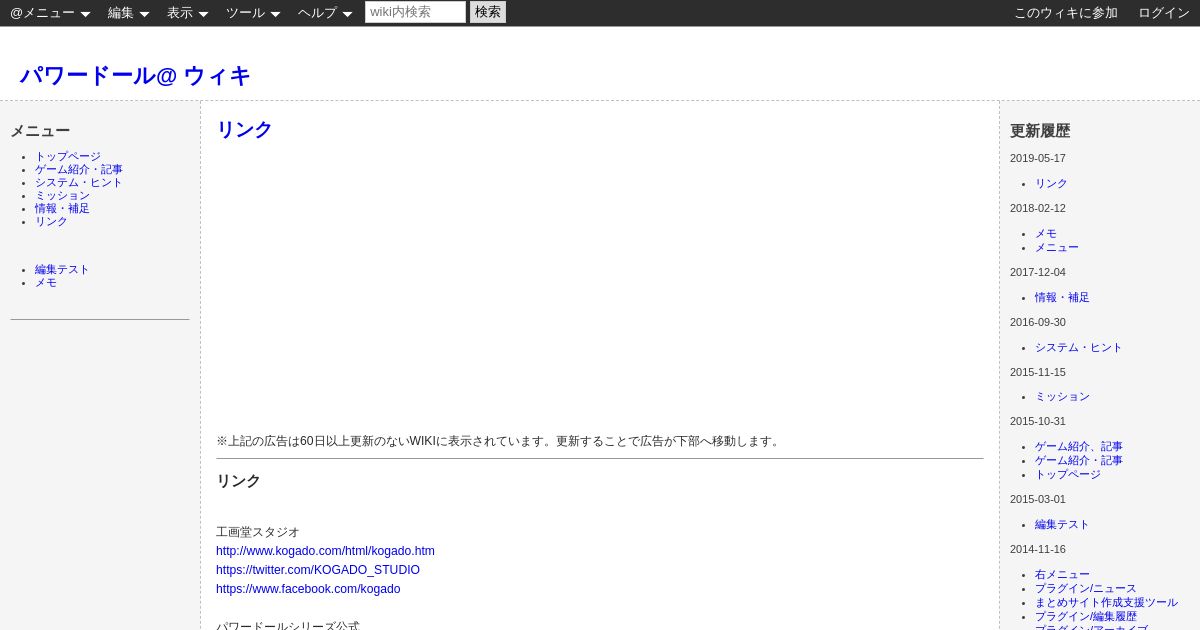Open ゲーム紹介・記事 in update history
1200x630 pixels.
coord(1079,461)
